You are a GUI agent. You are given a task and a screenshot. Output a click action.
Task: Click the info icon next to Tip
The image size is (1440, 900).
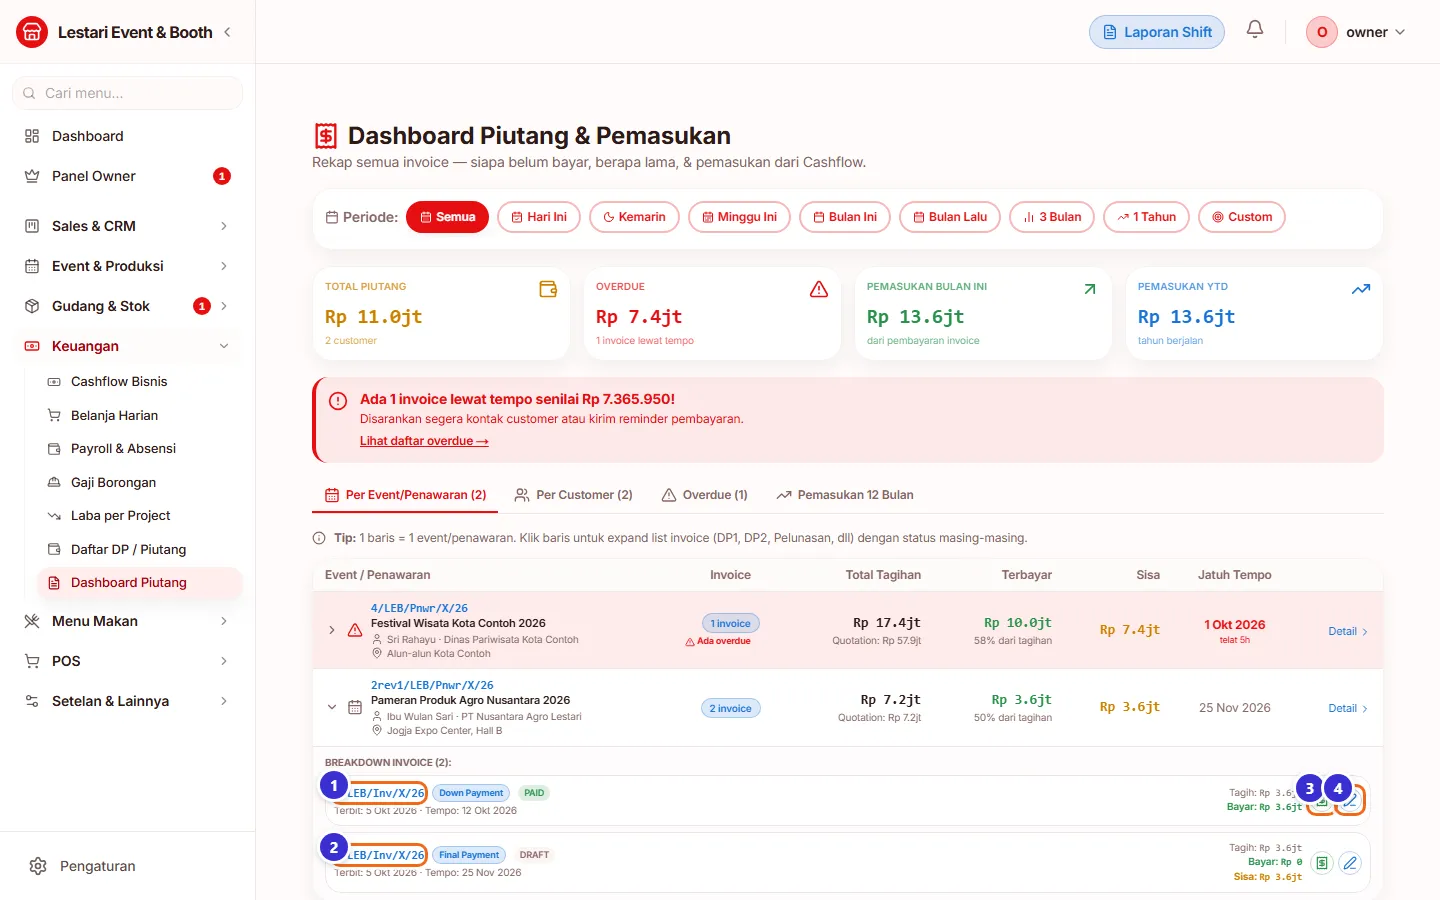pos(319,538)
